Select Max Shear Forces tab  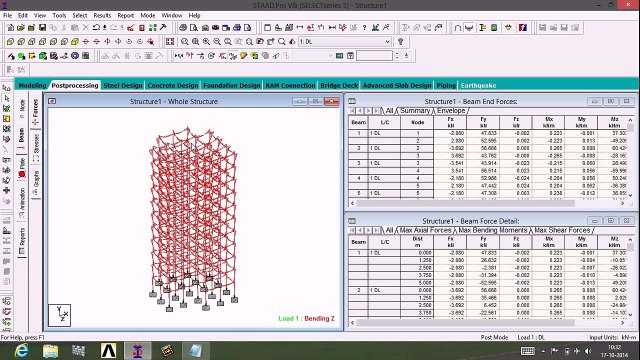(x=562, y=230)
